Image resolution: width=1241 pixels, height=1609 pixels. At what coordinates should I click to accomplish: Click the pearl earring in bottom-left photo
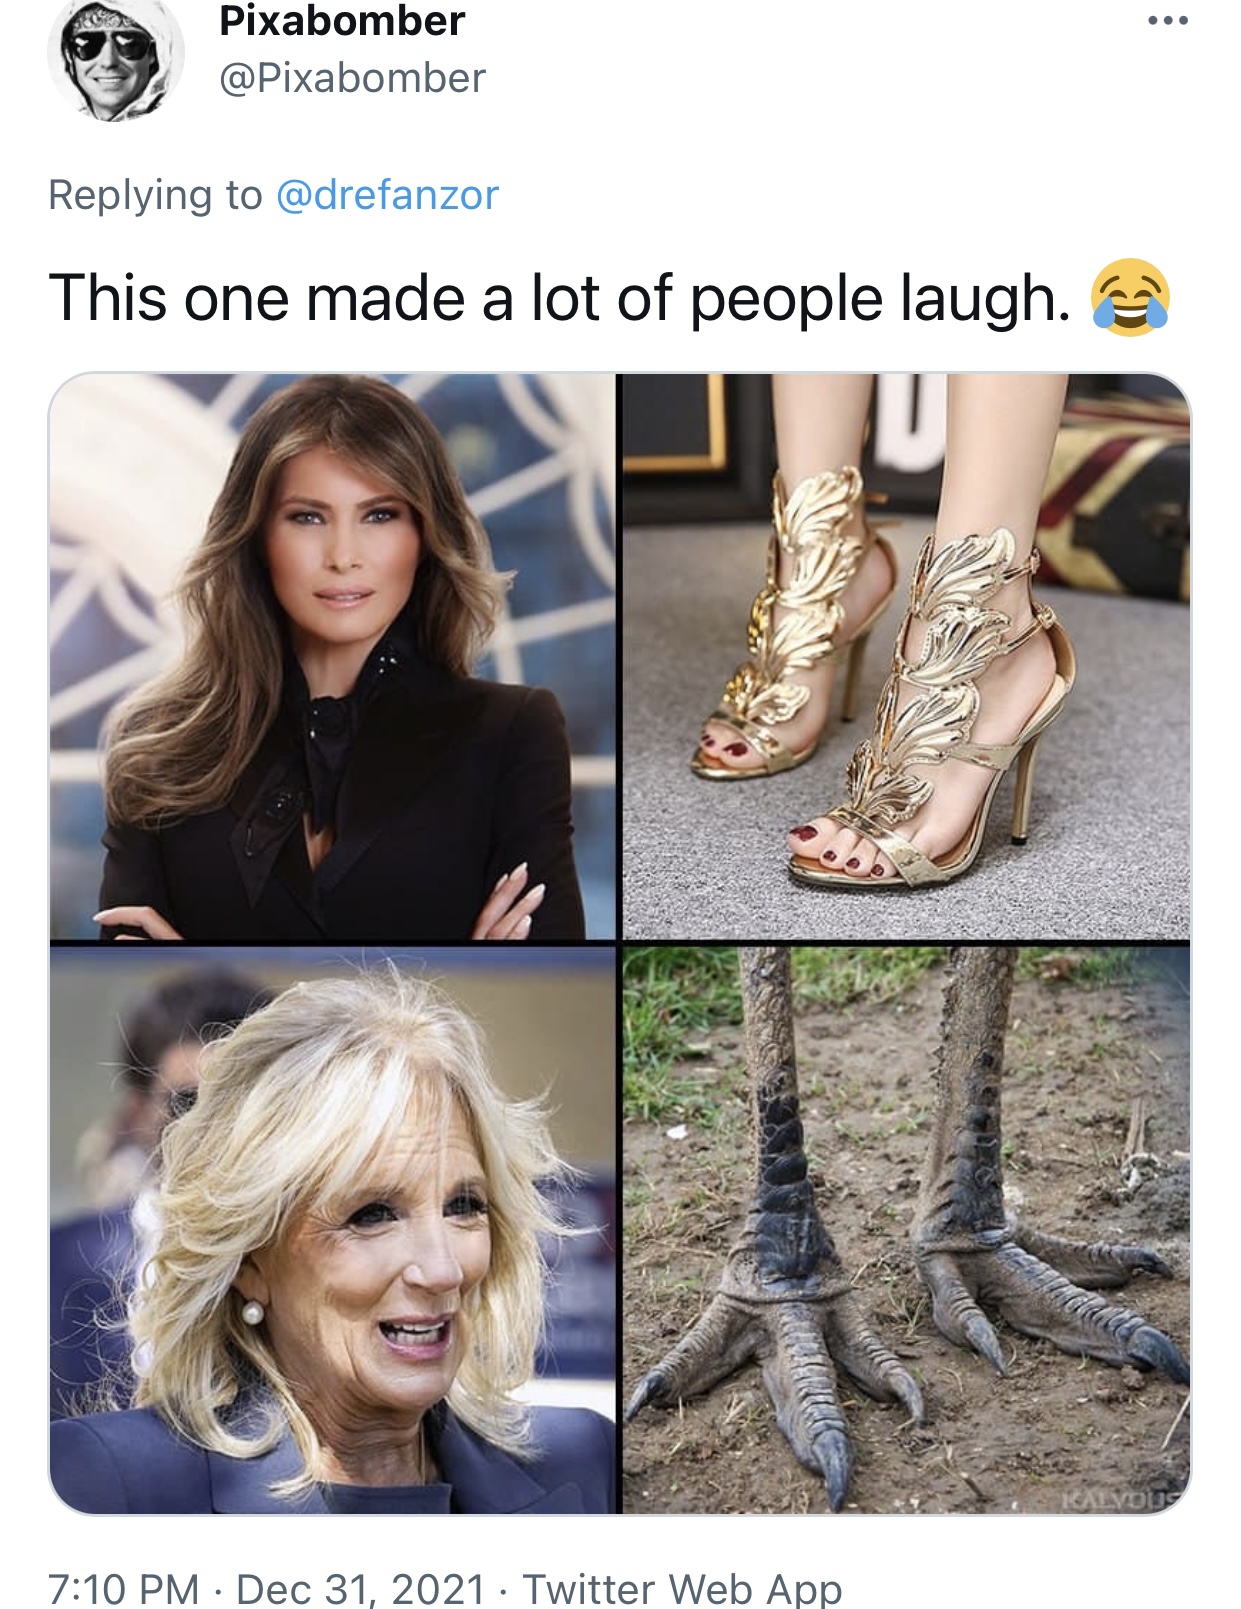(253, 1311)
